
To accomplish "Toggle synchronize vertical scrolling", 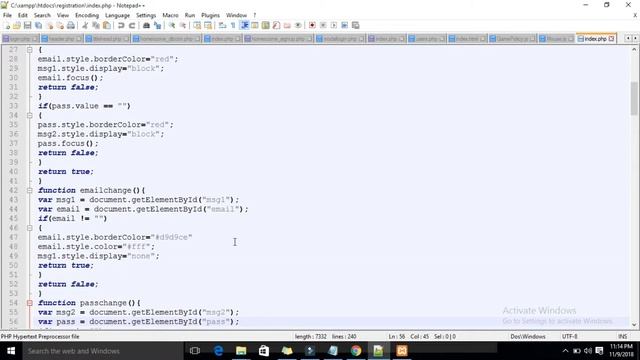I will pos(197,25).
